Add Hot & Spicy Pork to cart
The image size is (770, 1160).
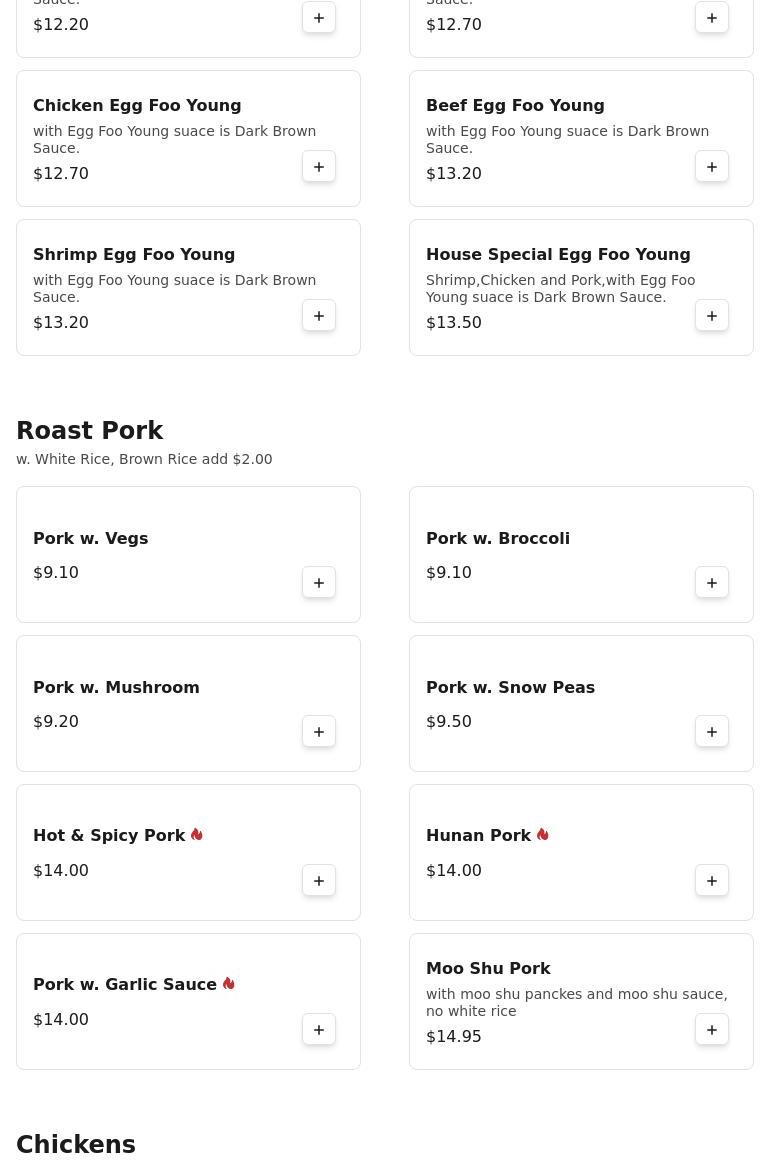319,881
